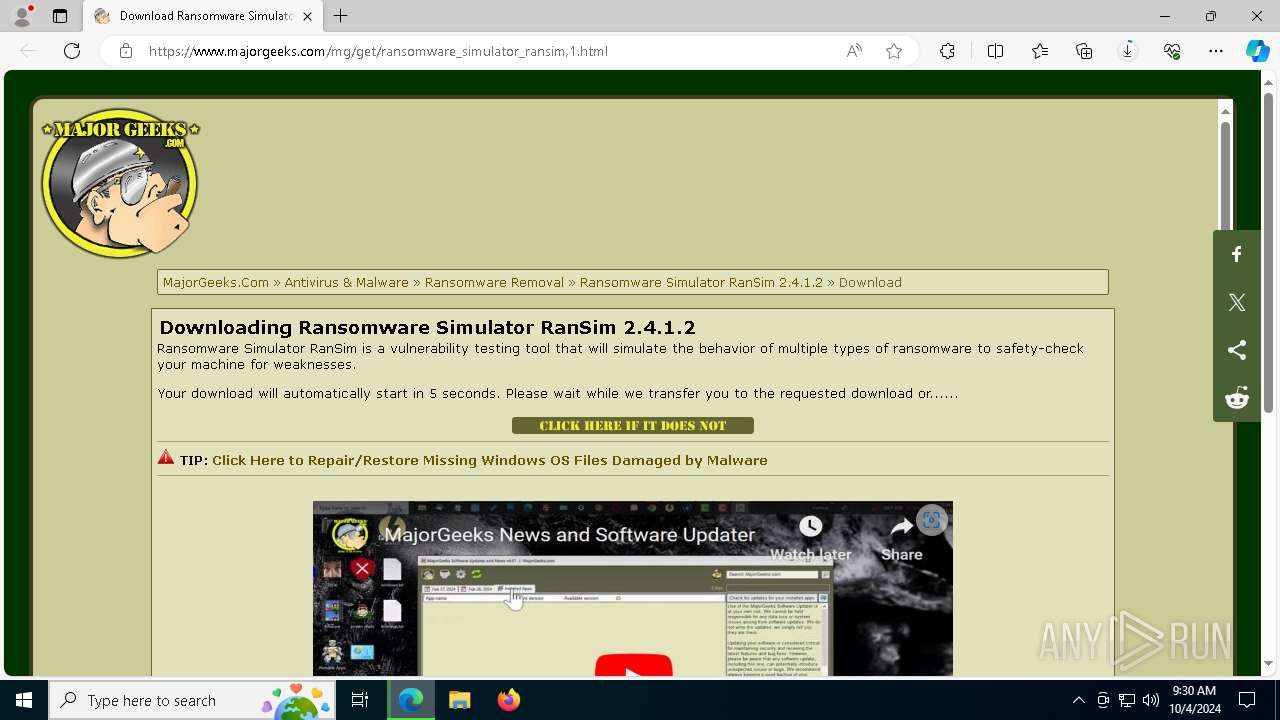1280x720 pixels.
Task: Click the MajorGeeks logo
Action: tap(120, 183)
